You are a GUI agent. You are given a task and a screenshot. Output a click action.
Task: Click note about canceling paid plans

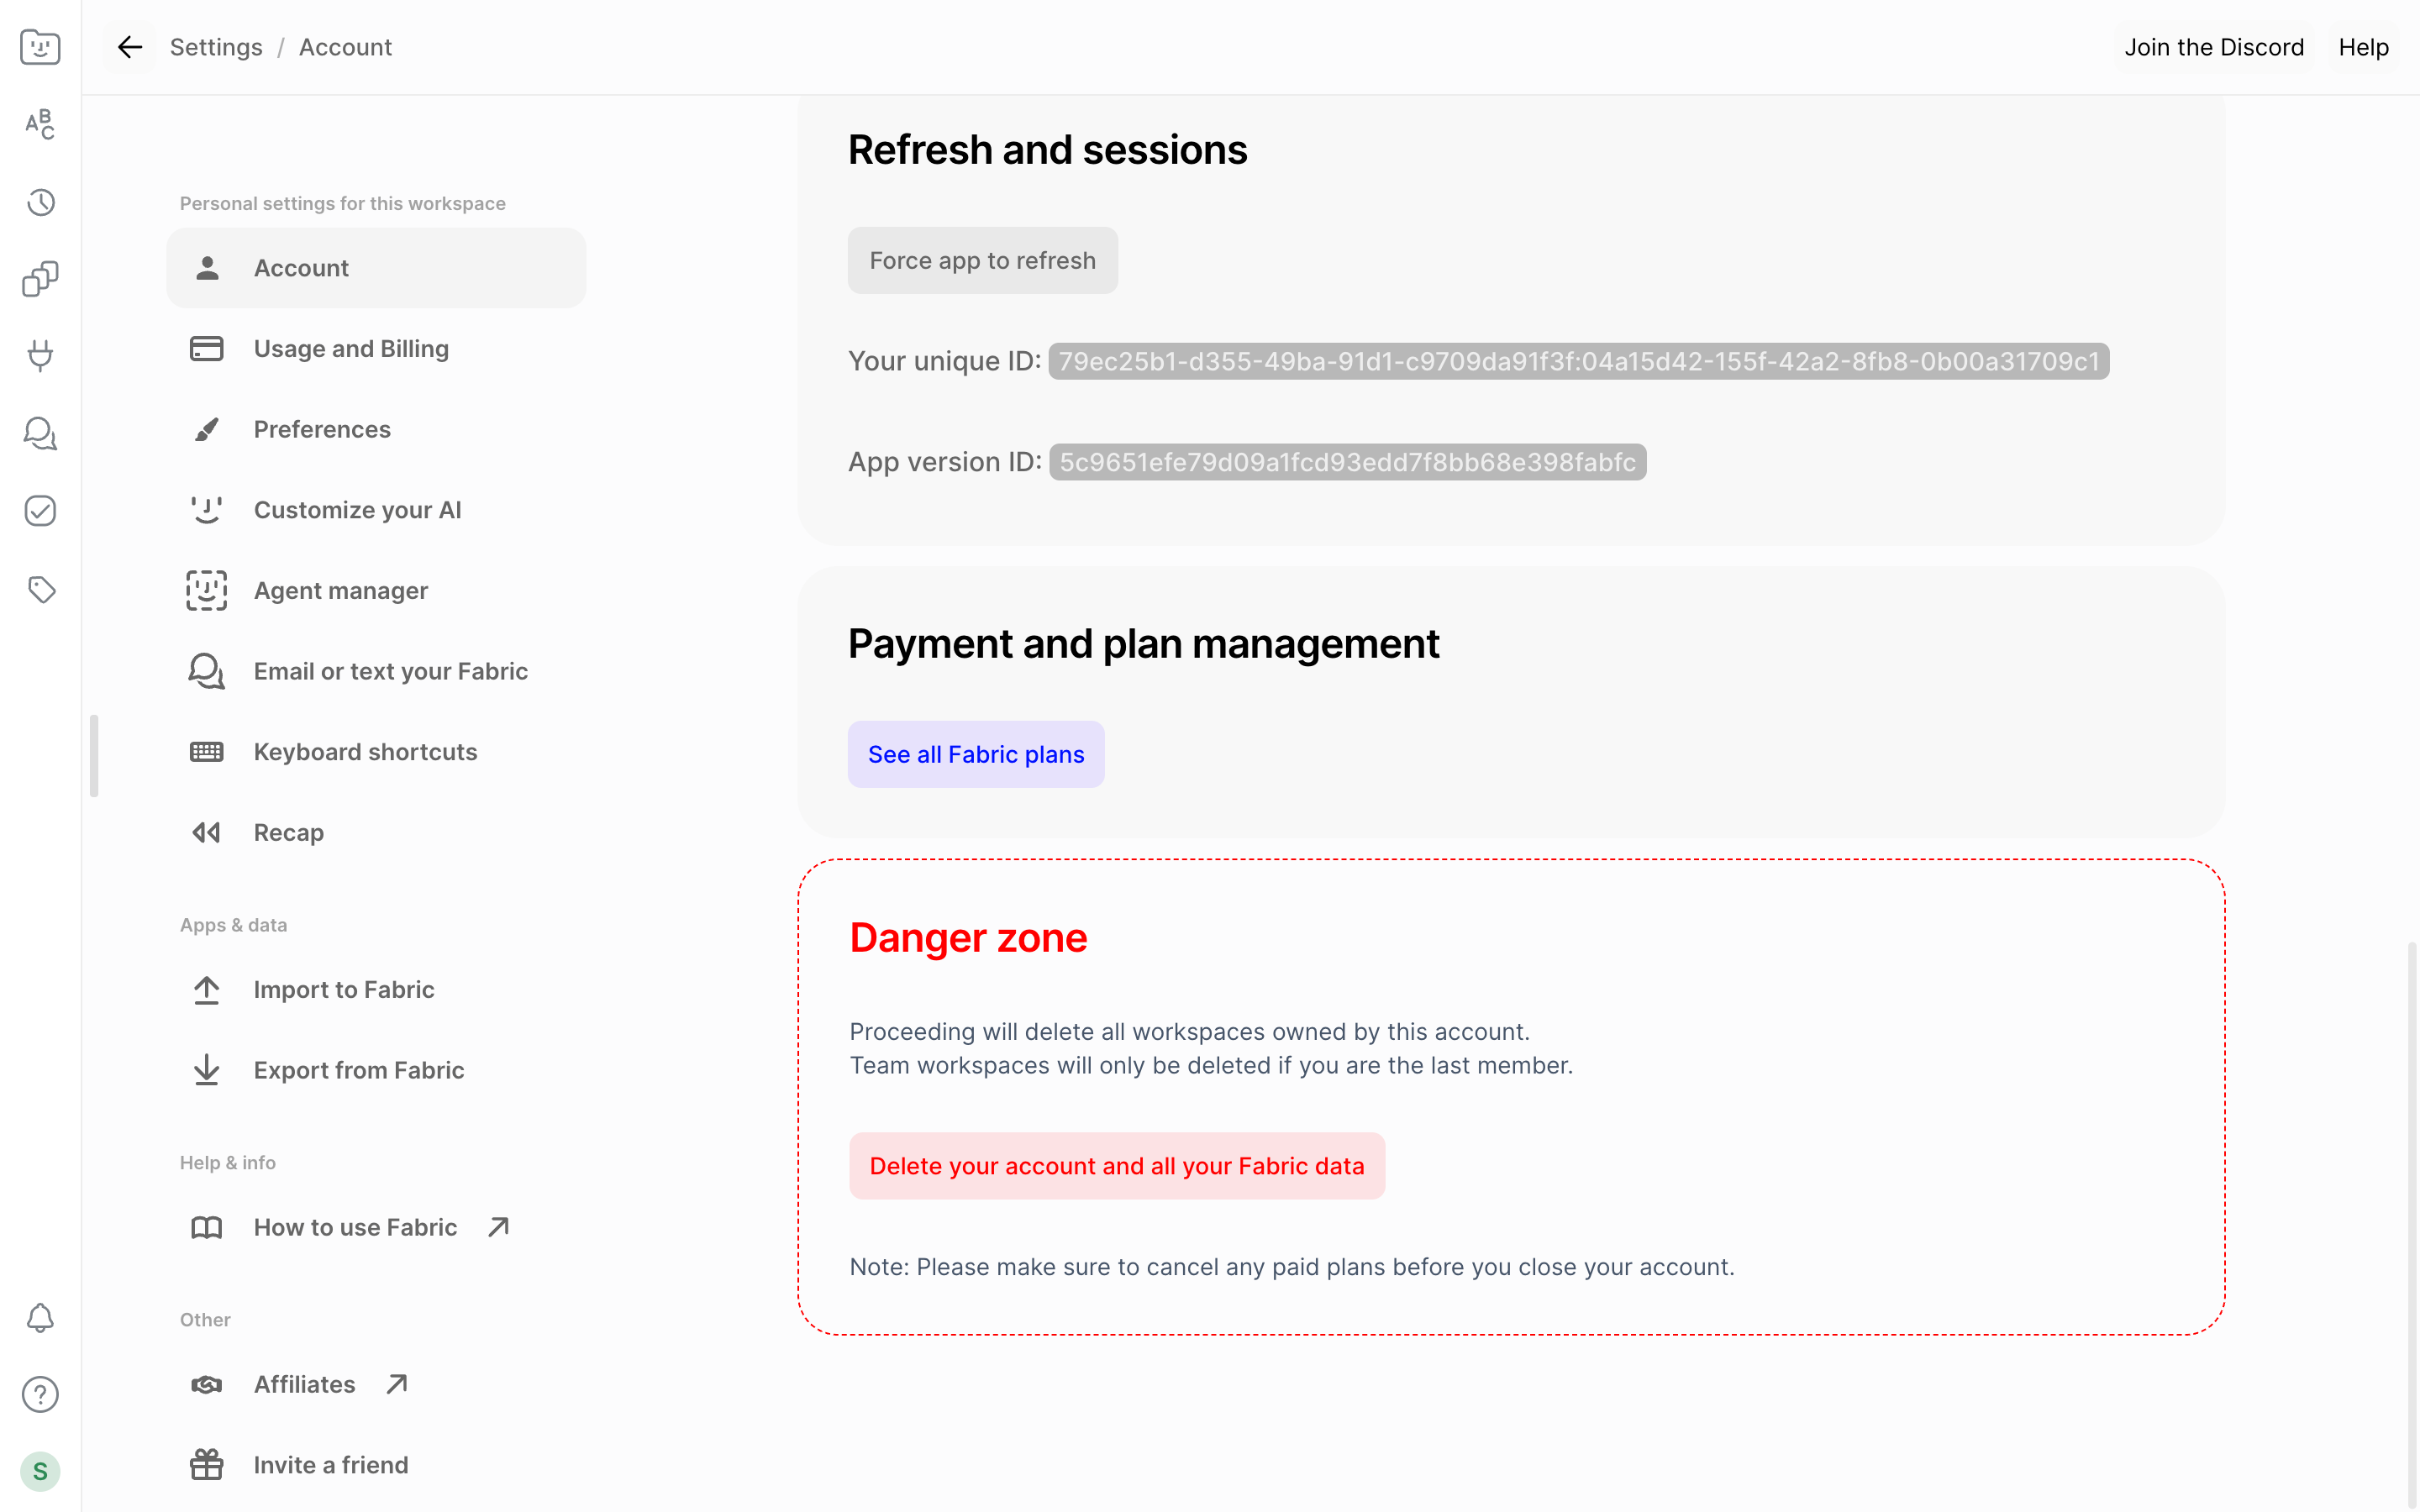(x=1292, y=1267)
